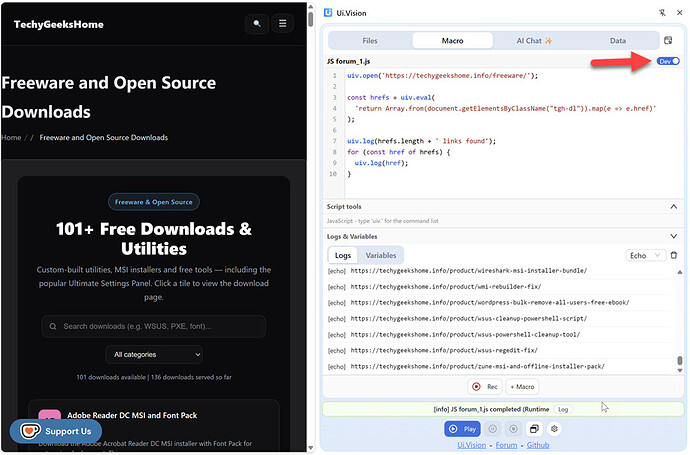Open the TechyGeeksHome site logo link
The image size is (690, 455).
(59, 25)
